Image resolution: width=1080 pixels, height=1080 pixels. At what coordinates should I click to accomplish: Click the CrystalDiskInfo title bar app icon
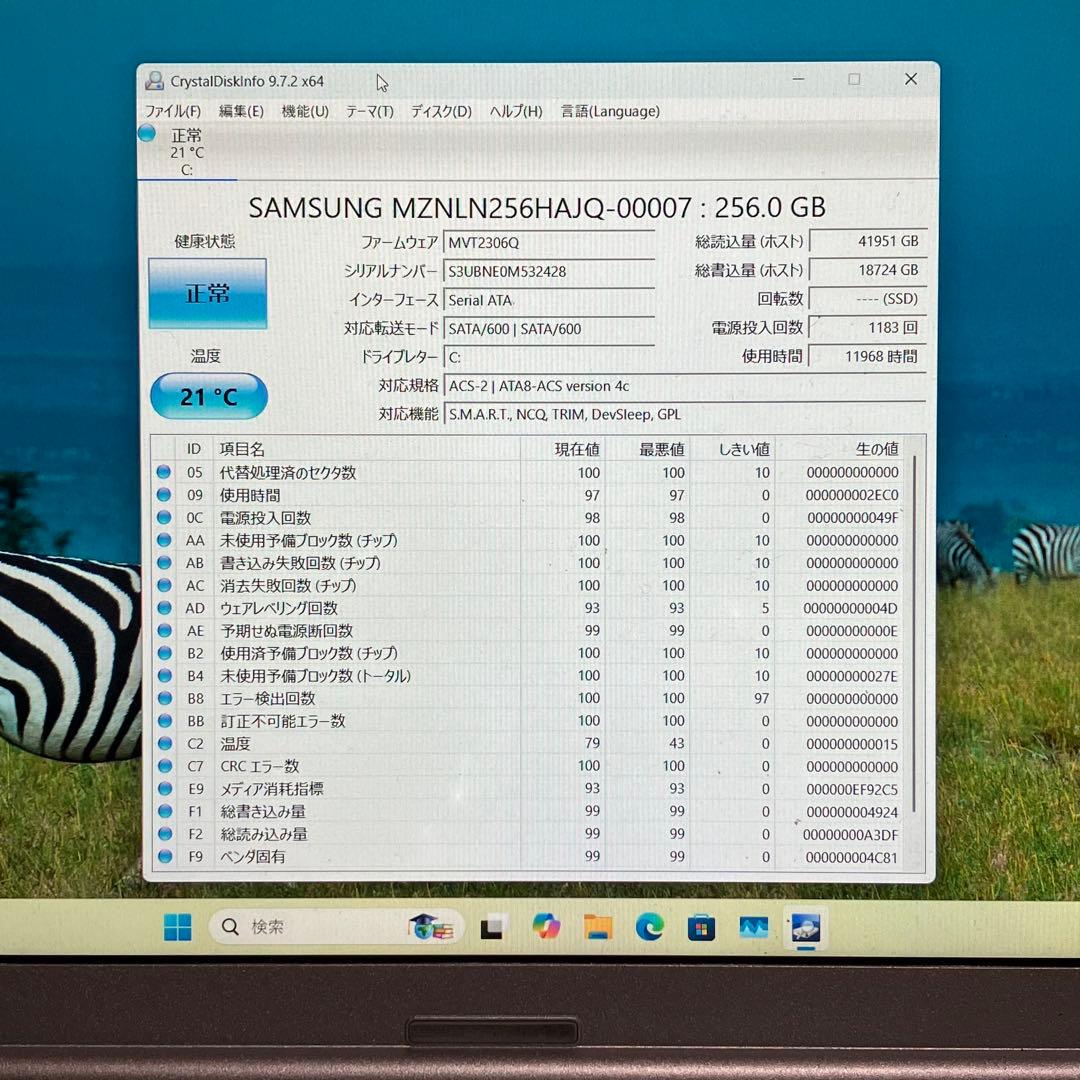(155, 81)
